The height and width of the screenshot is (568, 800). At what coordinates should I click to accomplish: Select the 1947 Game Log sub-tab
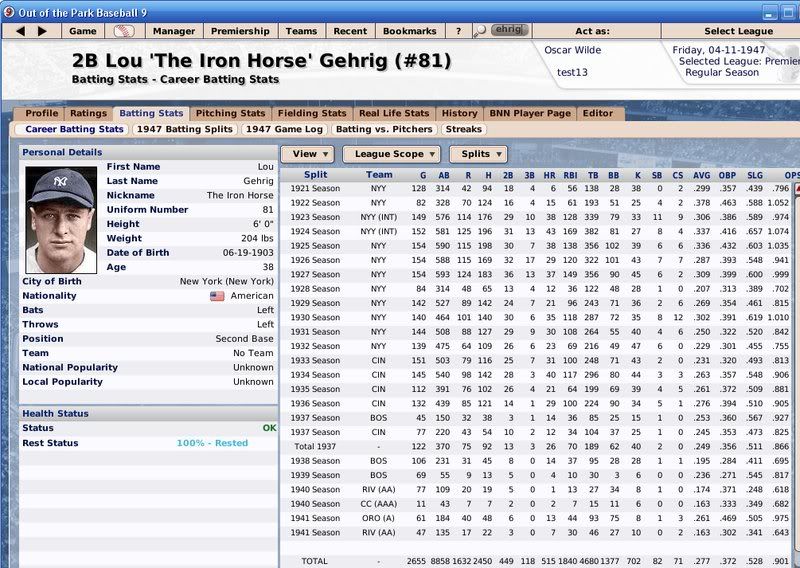tap(283, 129)
